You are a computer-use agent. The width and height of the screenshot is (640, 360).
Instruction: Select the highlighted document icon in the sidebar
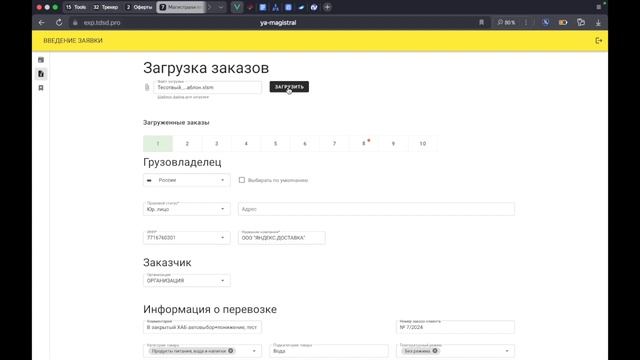point(41,74)
